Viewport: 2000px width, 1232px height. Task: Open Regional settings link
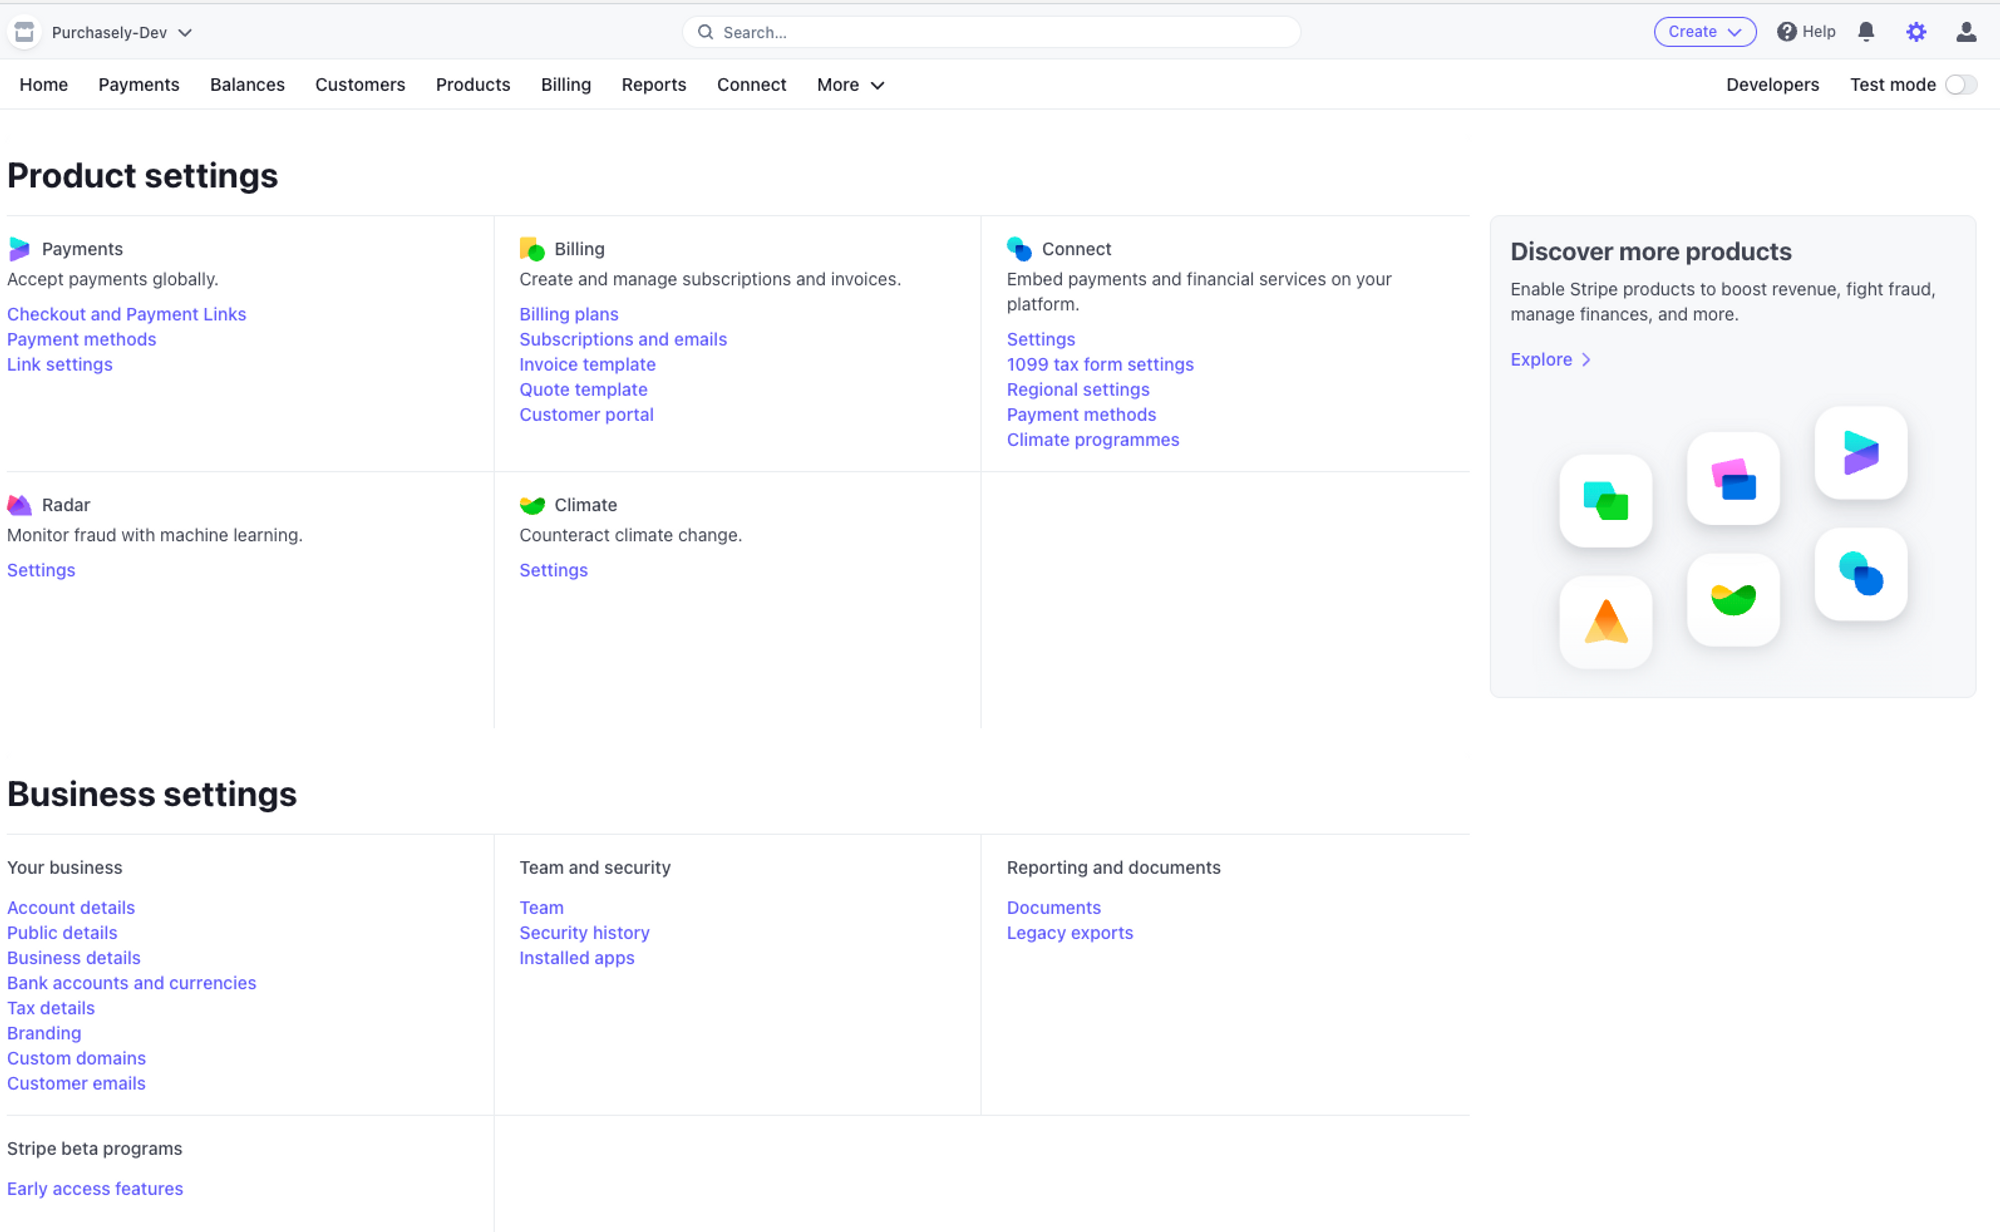pyautogui.click(x=1078, y=389)
